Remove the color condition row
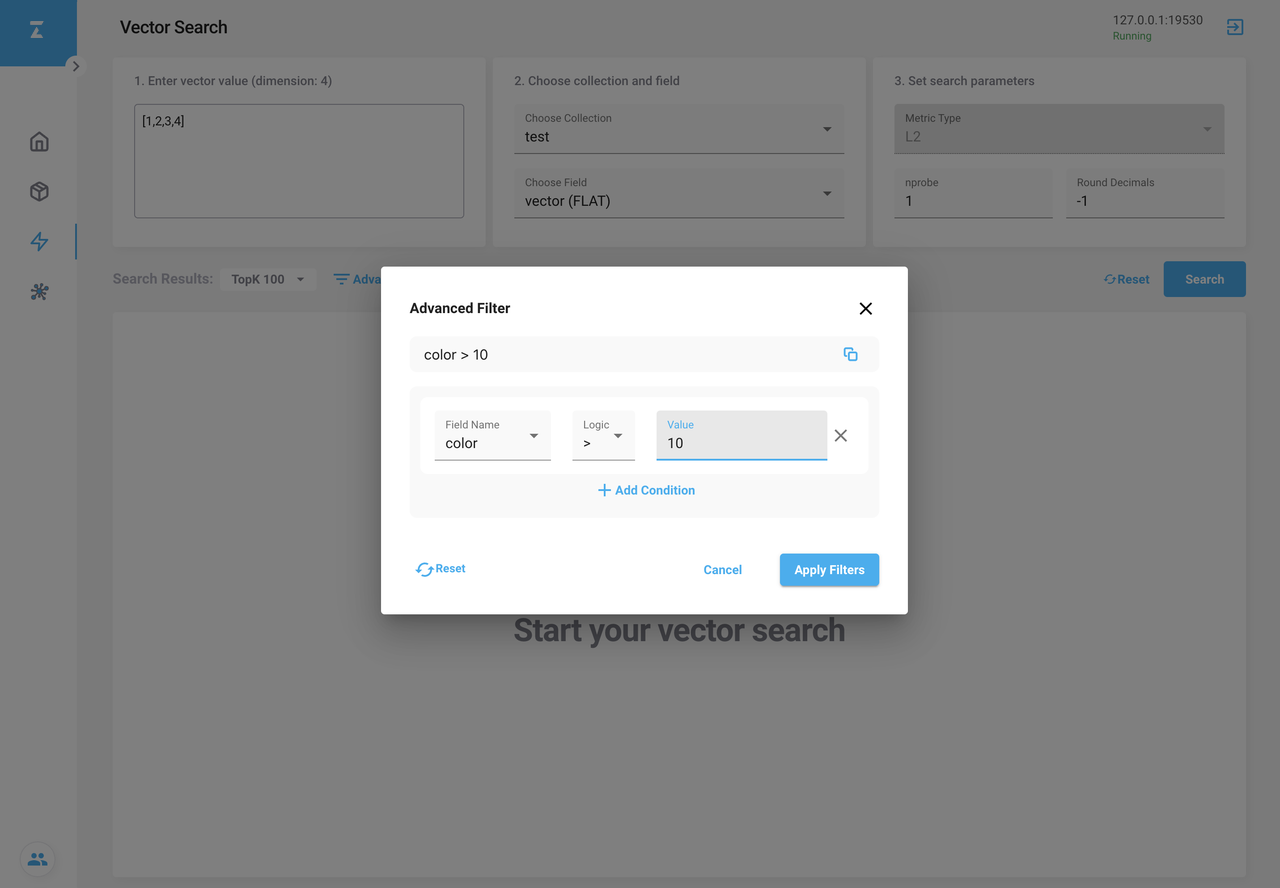1280x888 pixels. pos(841,436)
